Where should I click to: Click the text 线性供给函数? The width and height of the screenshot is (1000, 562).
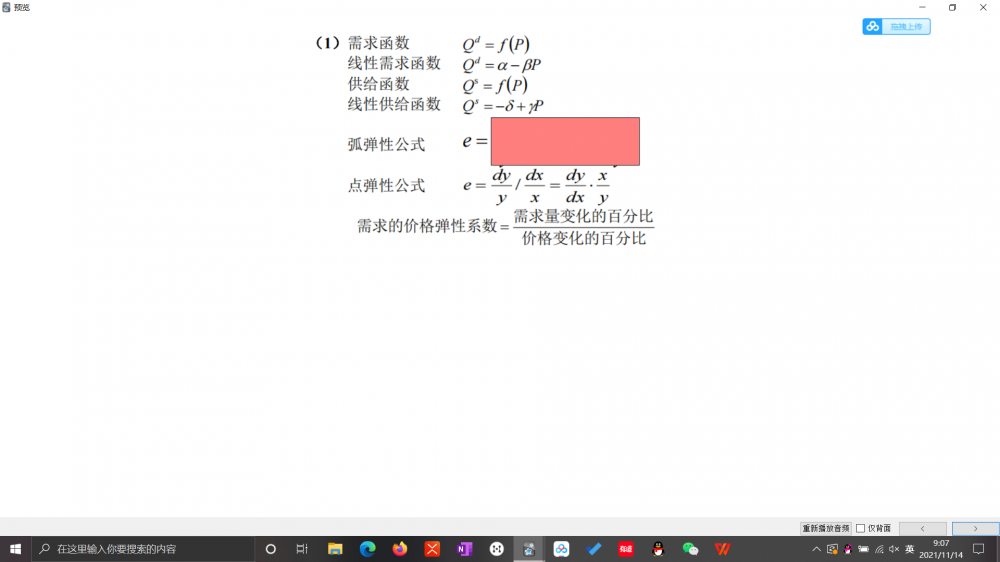tap(393, 104)
